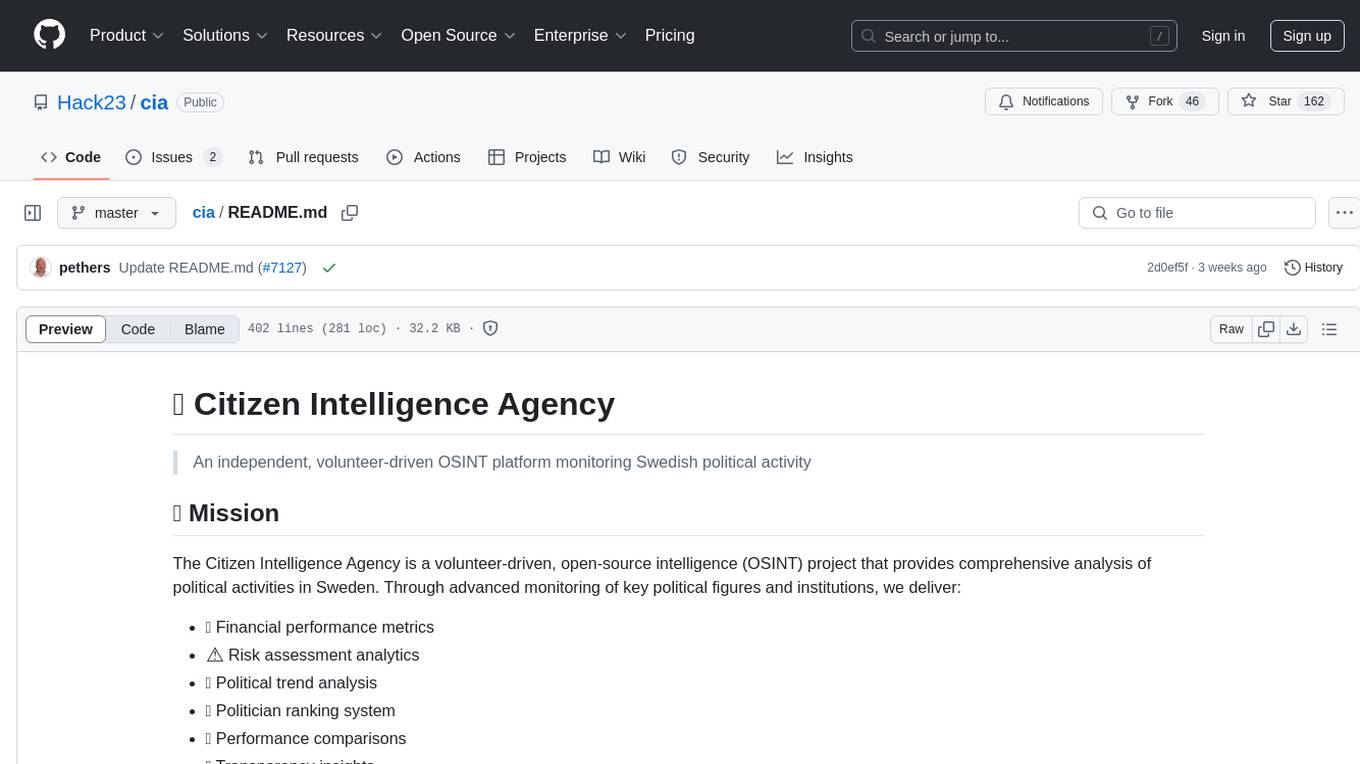The width and height of the screenshot is (1360, 764).
Task: Switch to the Blame view
Action: pyautogui.click(x=204, y=329)
